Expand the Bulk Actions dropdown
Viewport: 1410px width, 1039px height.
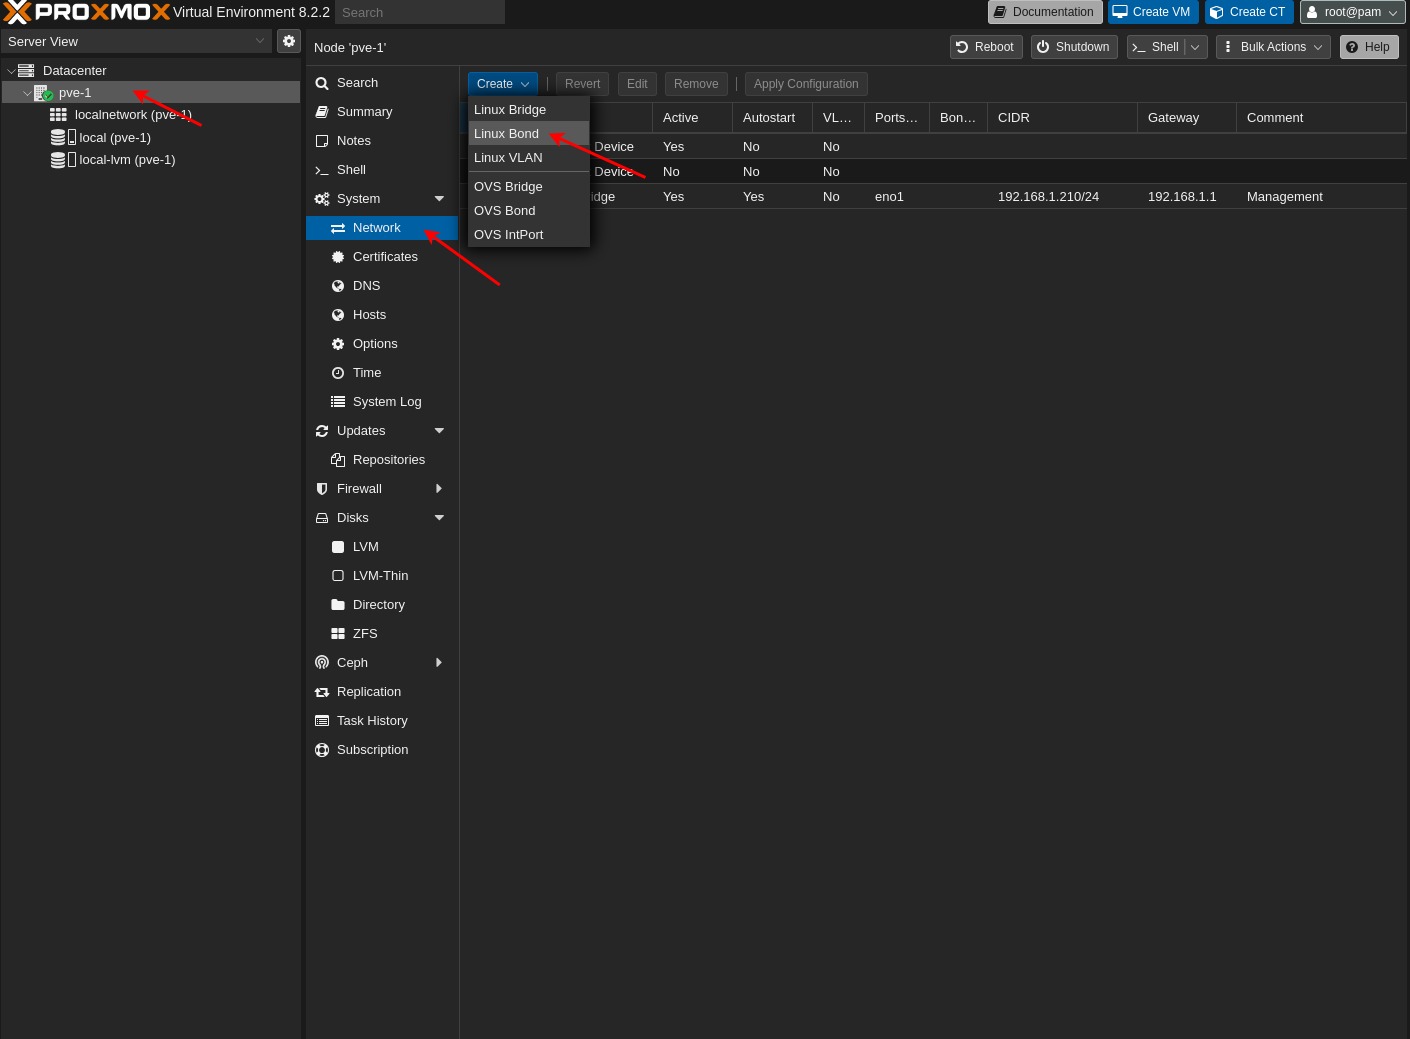1273,47
